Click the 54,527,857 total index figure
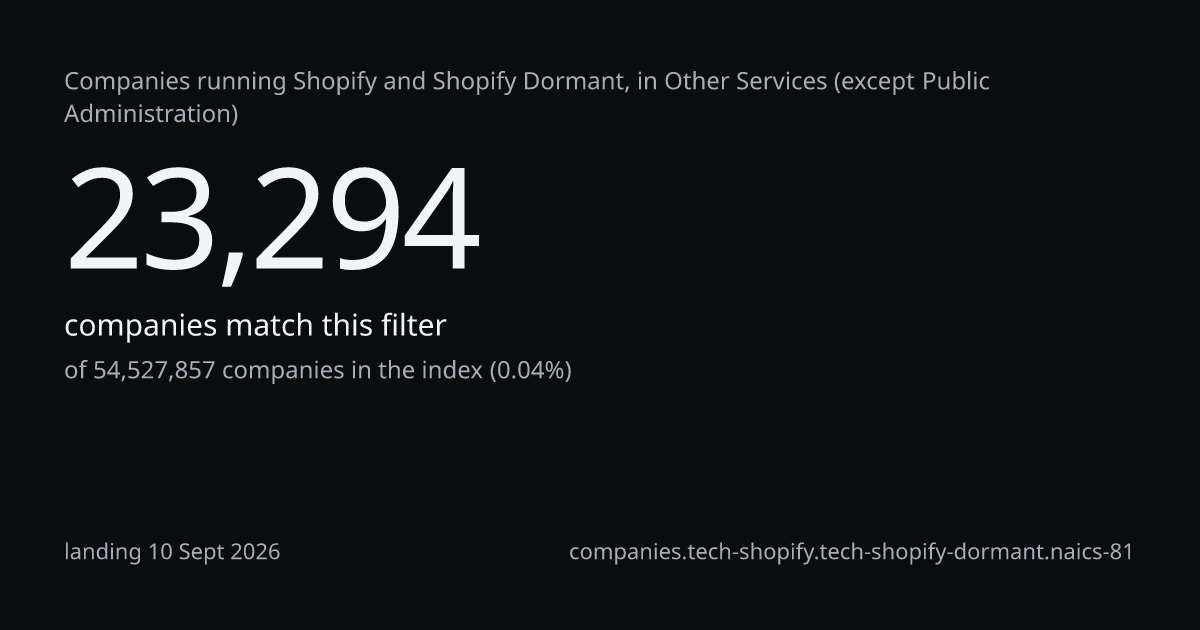This screenshot has width=1200, height=630. coord(155,370)
